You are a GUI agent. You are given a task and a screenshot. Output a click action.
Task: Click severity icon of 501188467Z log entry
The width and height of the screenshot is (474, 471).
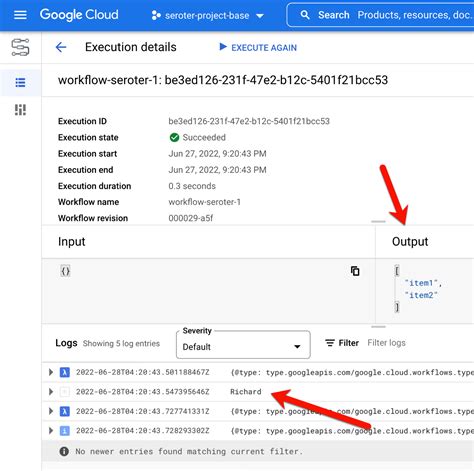click(65, 372)
